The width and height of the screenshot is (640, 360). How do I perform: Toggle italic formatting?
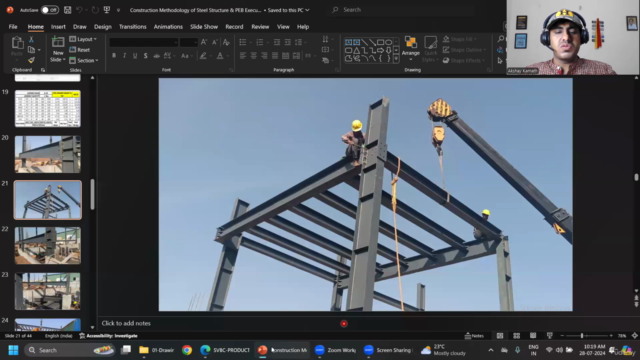pos(124,56)
